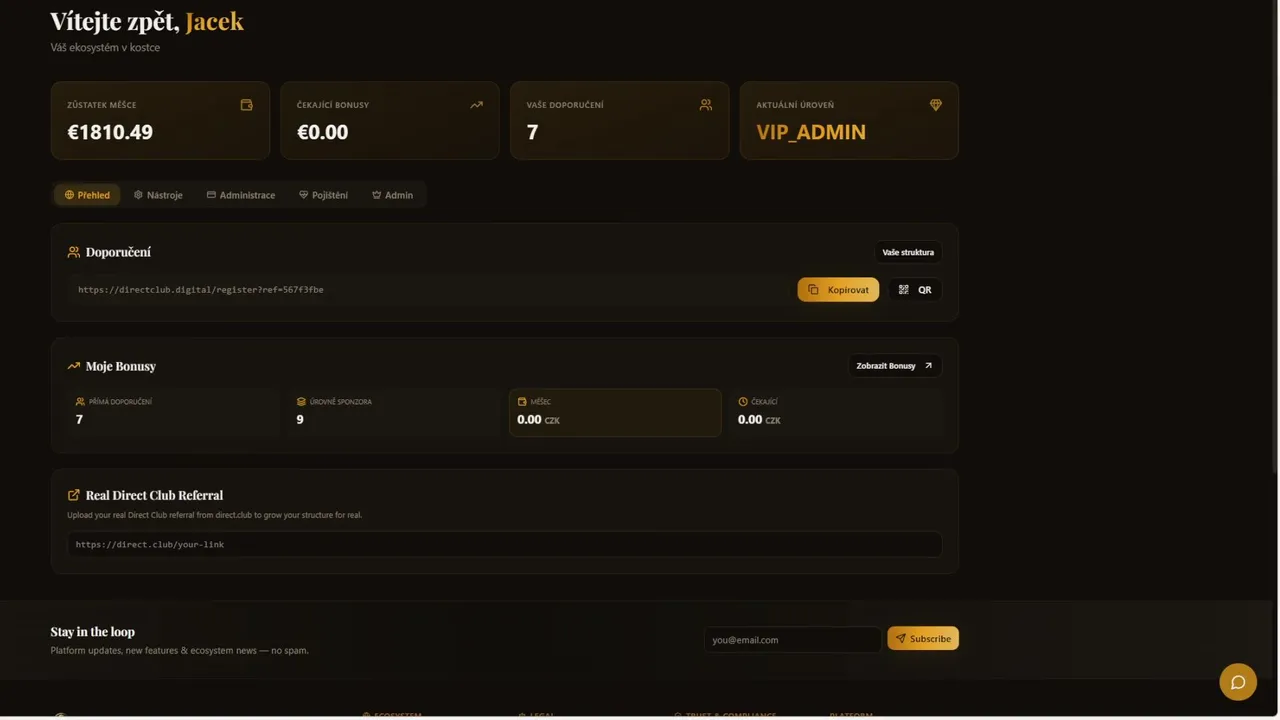The image size is (1280, 720).
Task: Click Zobrazit Bonusy button
Action: pos(894,366)
